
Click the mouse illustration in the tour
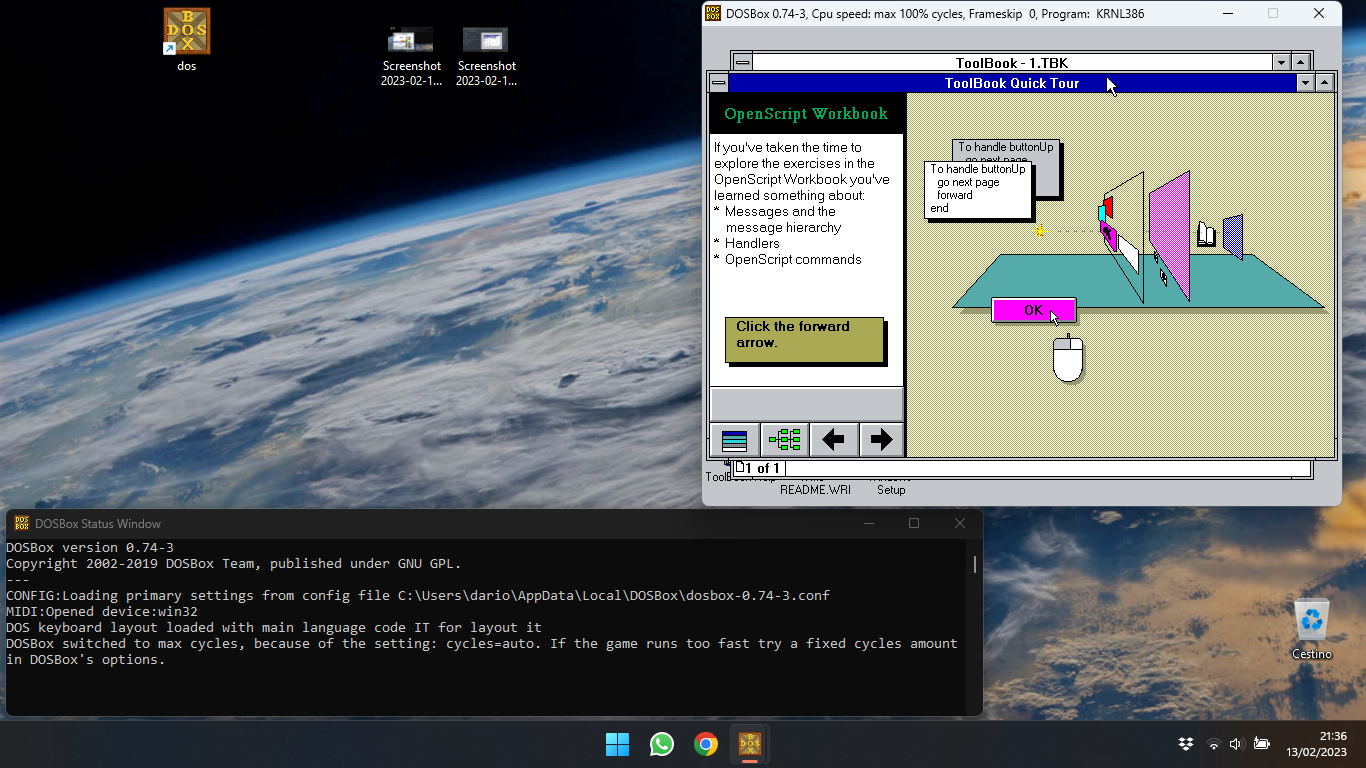pyautogui.click(x=1068, y=358)
